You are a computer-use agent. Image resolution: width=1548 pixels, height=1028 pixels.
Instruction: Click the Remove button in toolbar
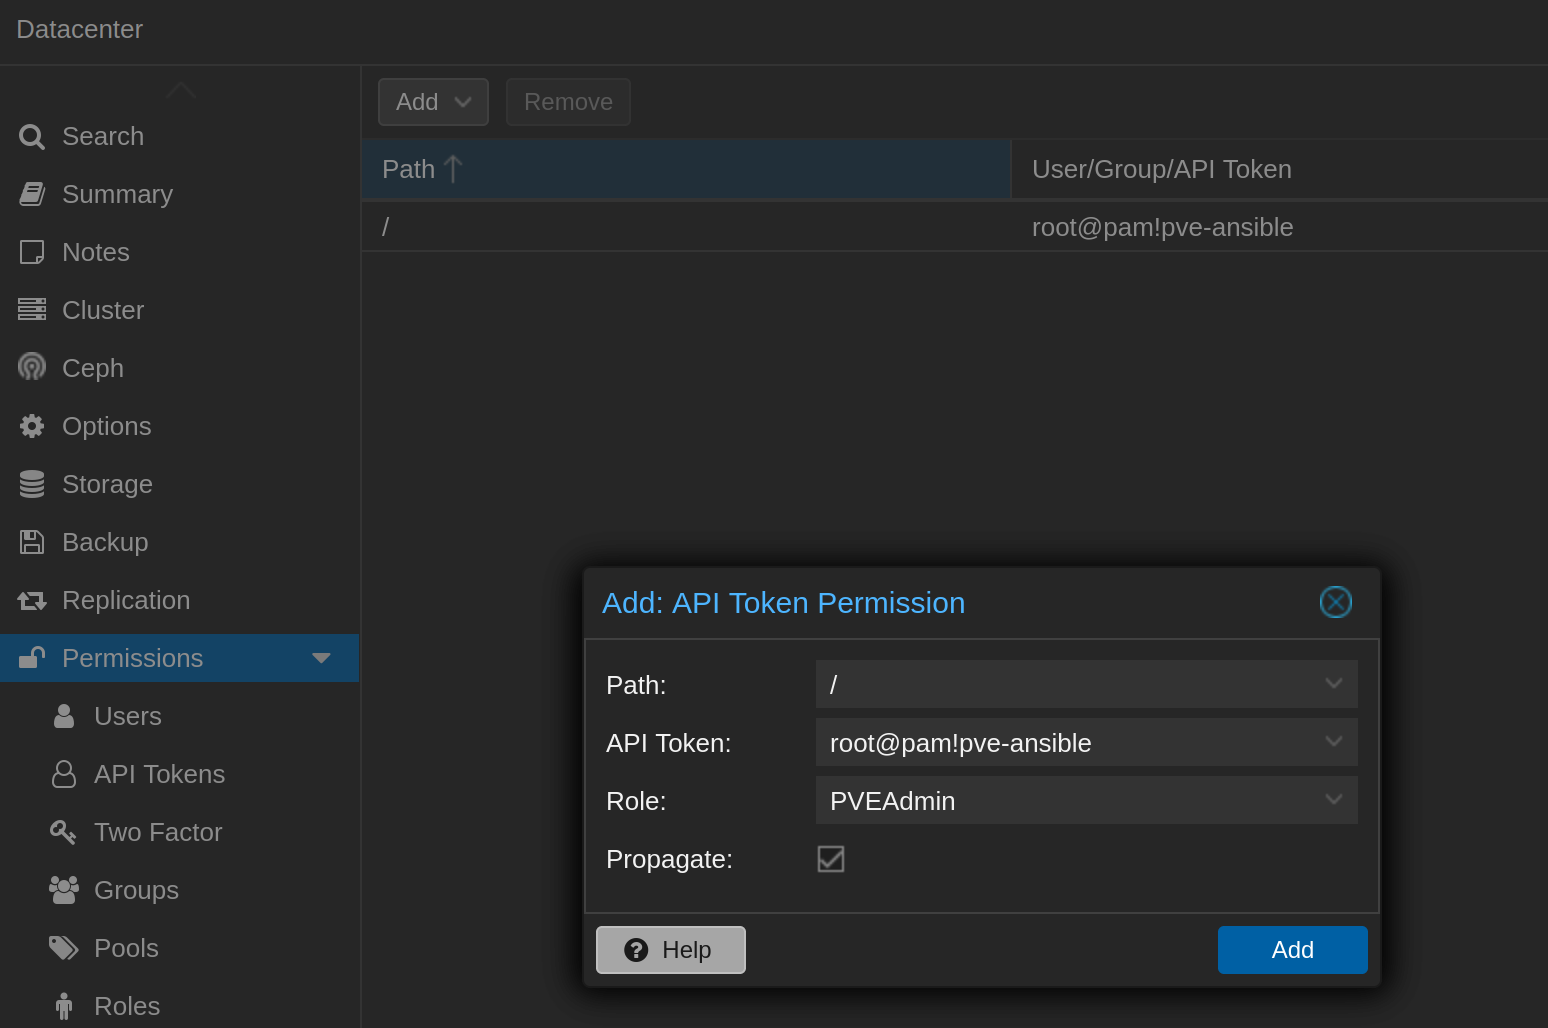[568, 102]
